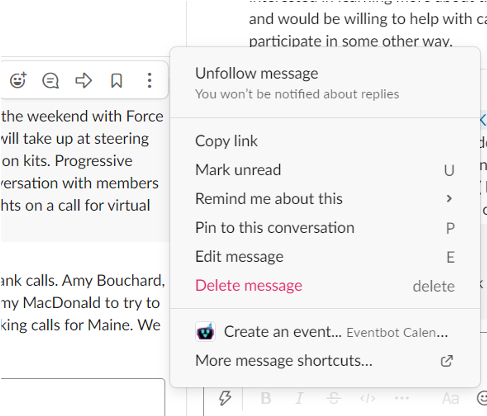Add an emoji reaction to message
Image resolution: width=487 pixels, height=416 pixels.
click(18, 80)
